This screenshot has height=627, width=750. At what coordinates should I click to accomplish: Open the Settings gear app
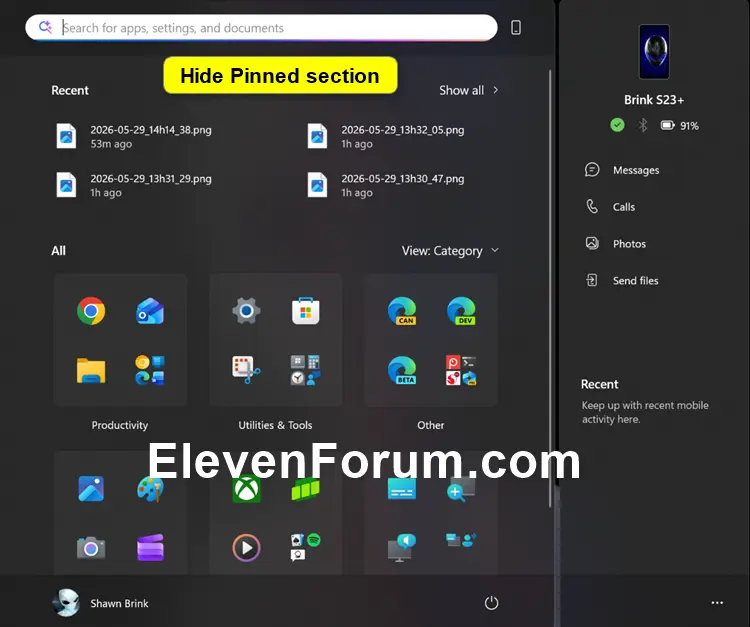pyautogui.click(x=246, y=311)
